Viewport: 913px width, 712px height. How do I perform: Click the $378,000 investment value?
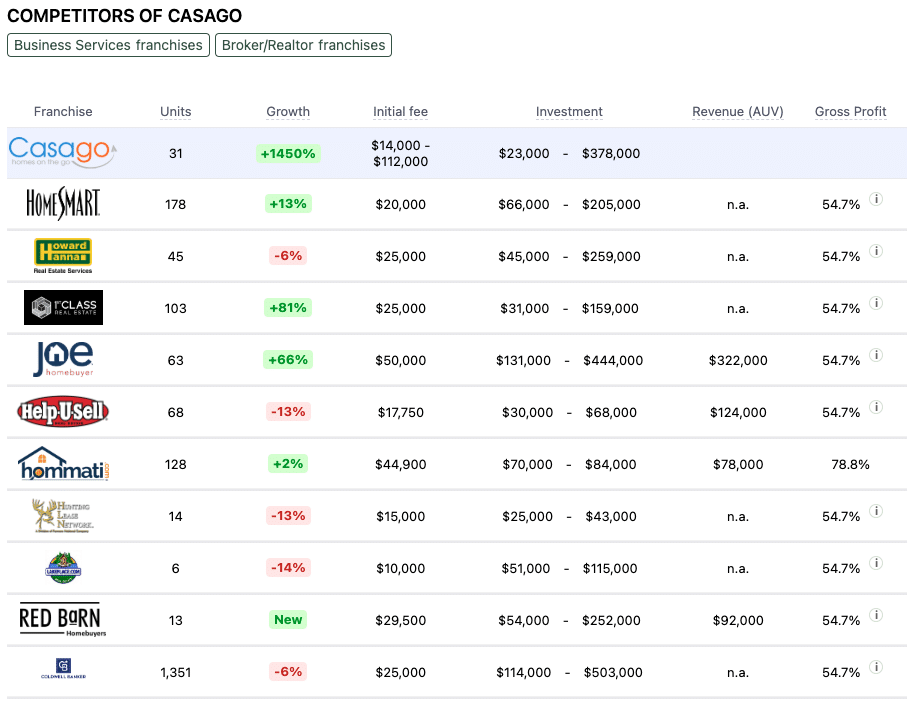[611, 153]
